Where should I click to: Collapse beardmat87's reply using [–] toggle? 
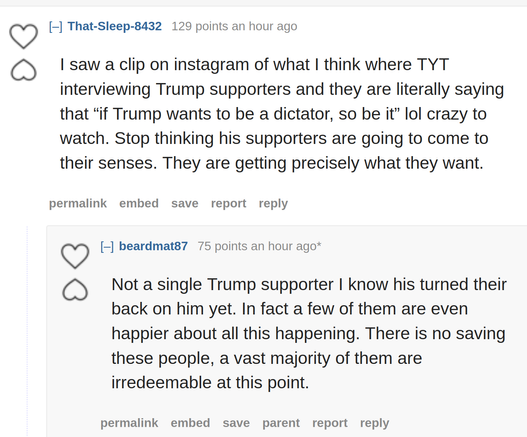point(107,246)
